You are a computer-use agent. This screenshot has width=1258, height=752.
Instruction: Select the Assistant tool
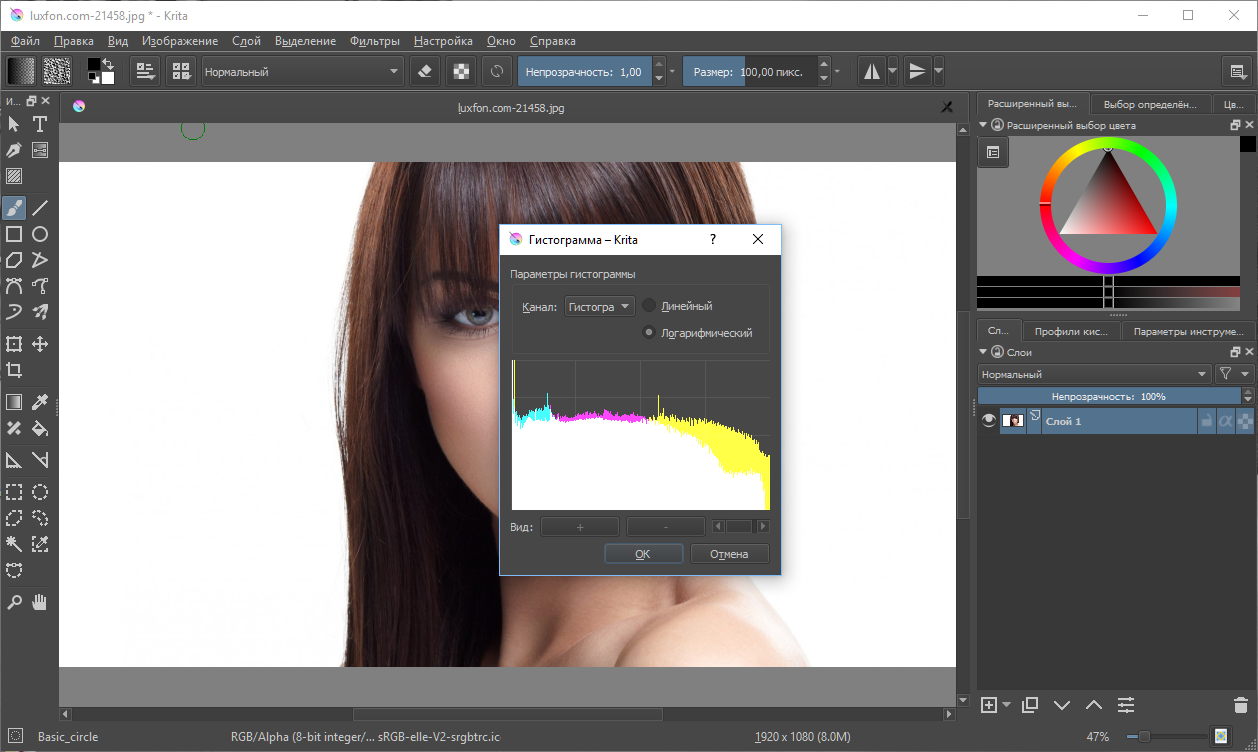pos(14,460)
